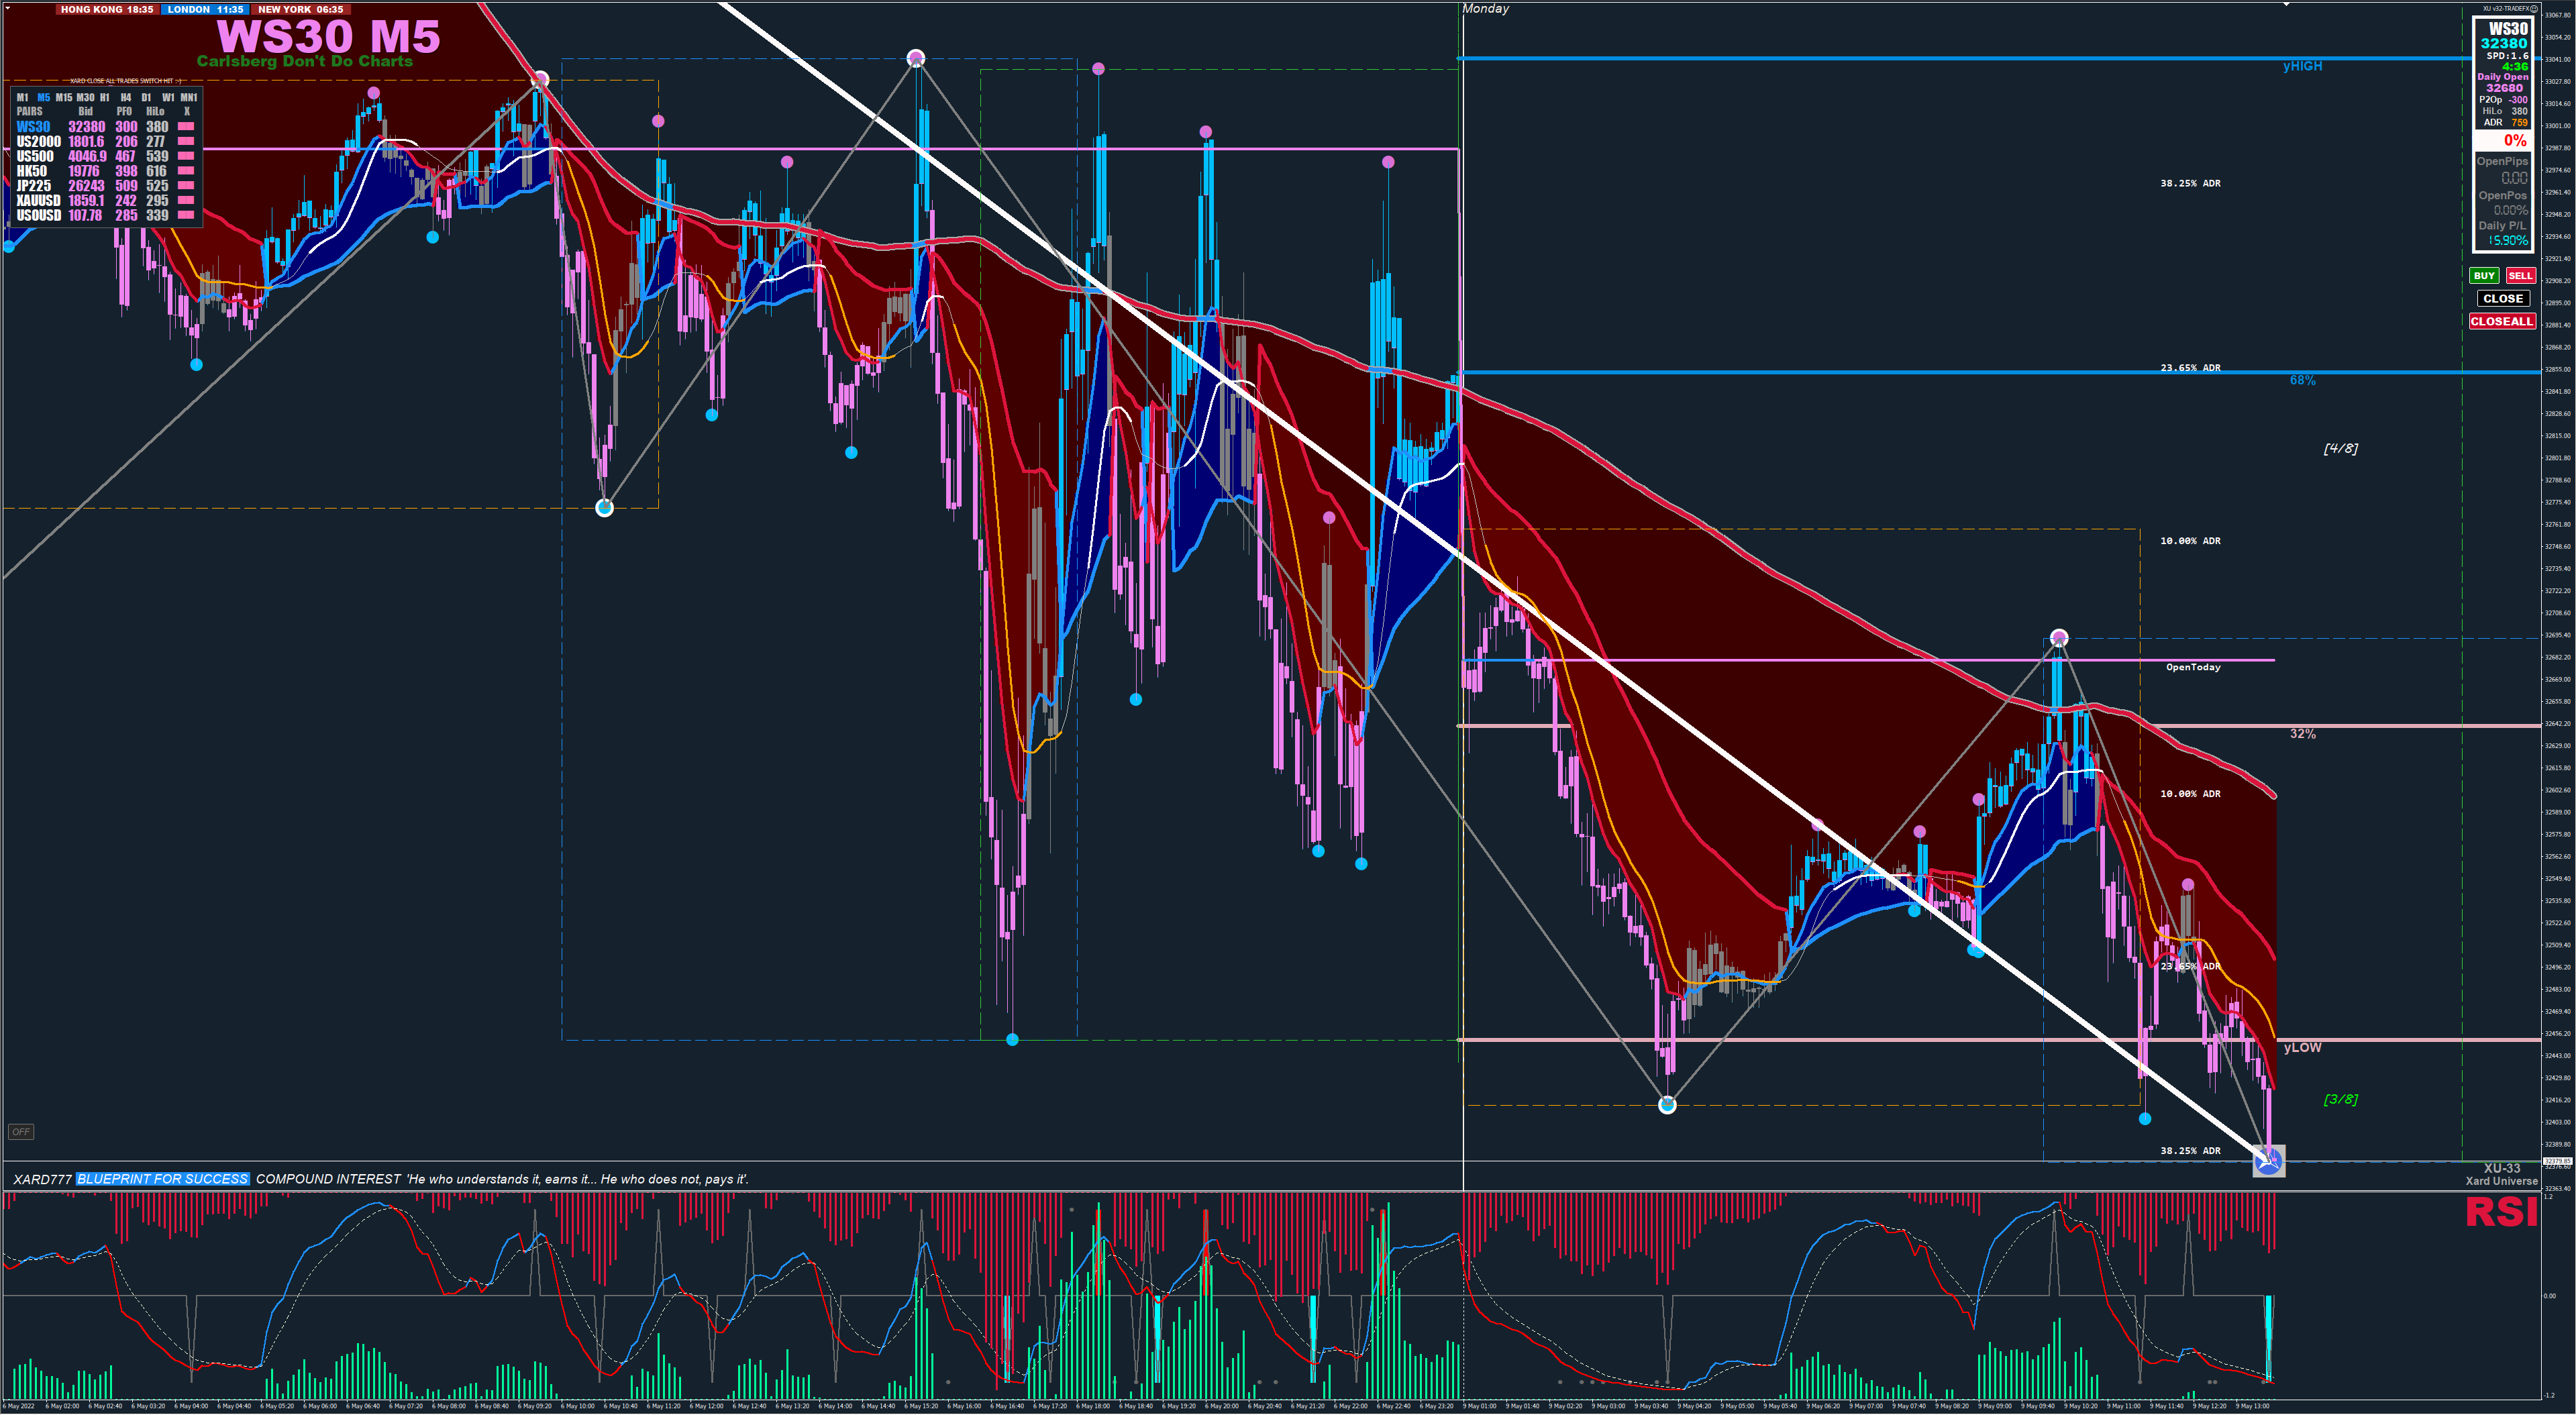The image size is (2576, 1415).
Task: Open the US2000 pair chart
Action: (x=38, y=142)
